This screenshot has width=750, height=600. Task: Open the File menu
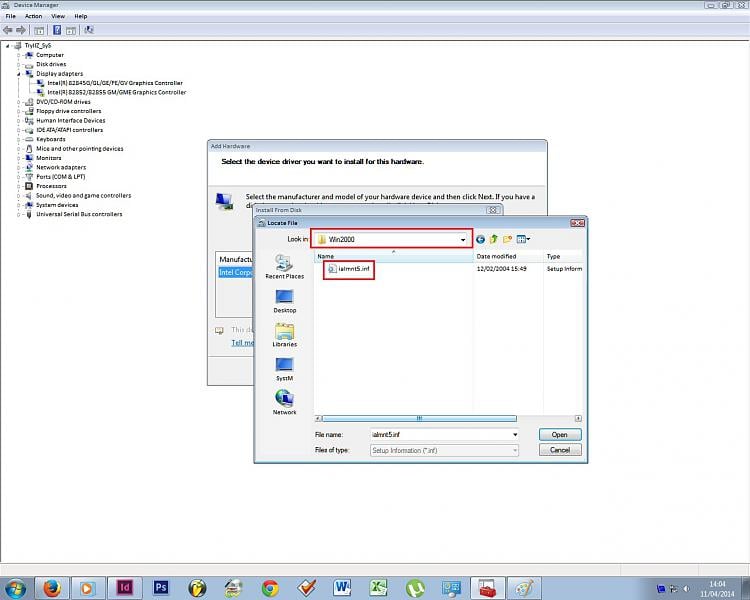11,16
